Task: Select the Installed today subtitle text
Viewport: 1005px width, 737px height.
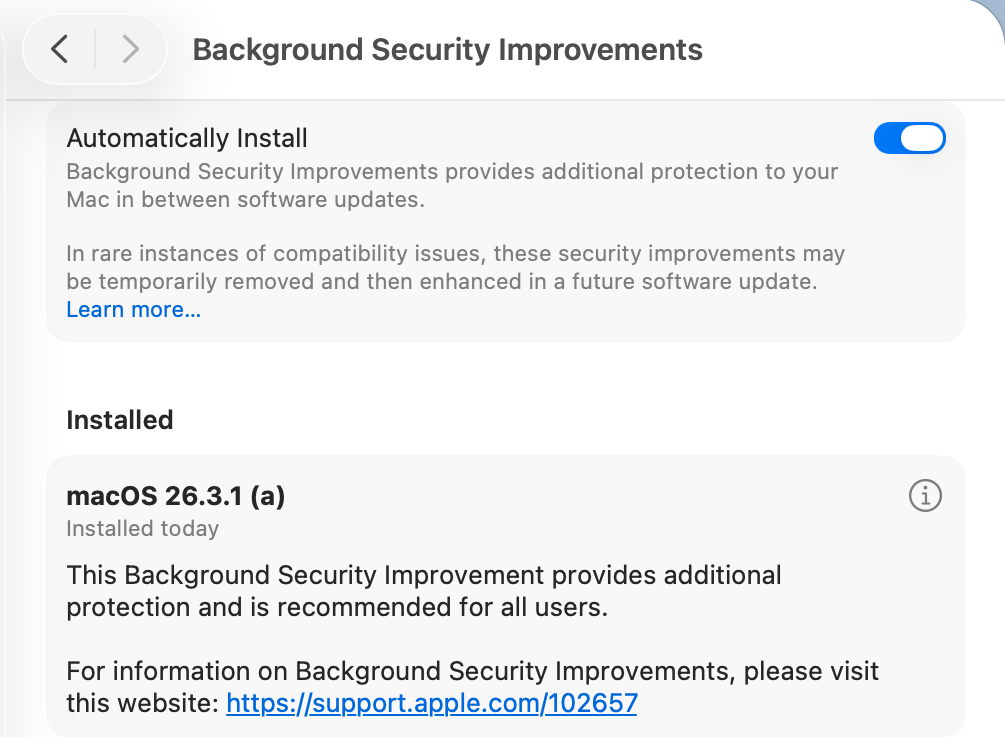Action: tap(142, 528)
